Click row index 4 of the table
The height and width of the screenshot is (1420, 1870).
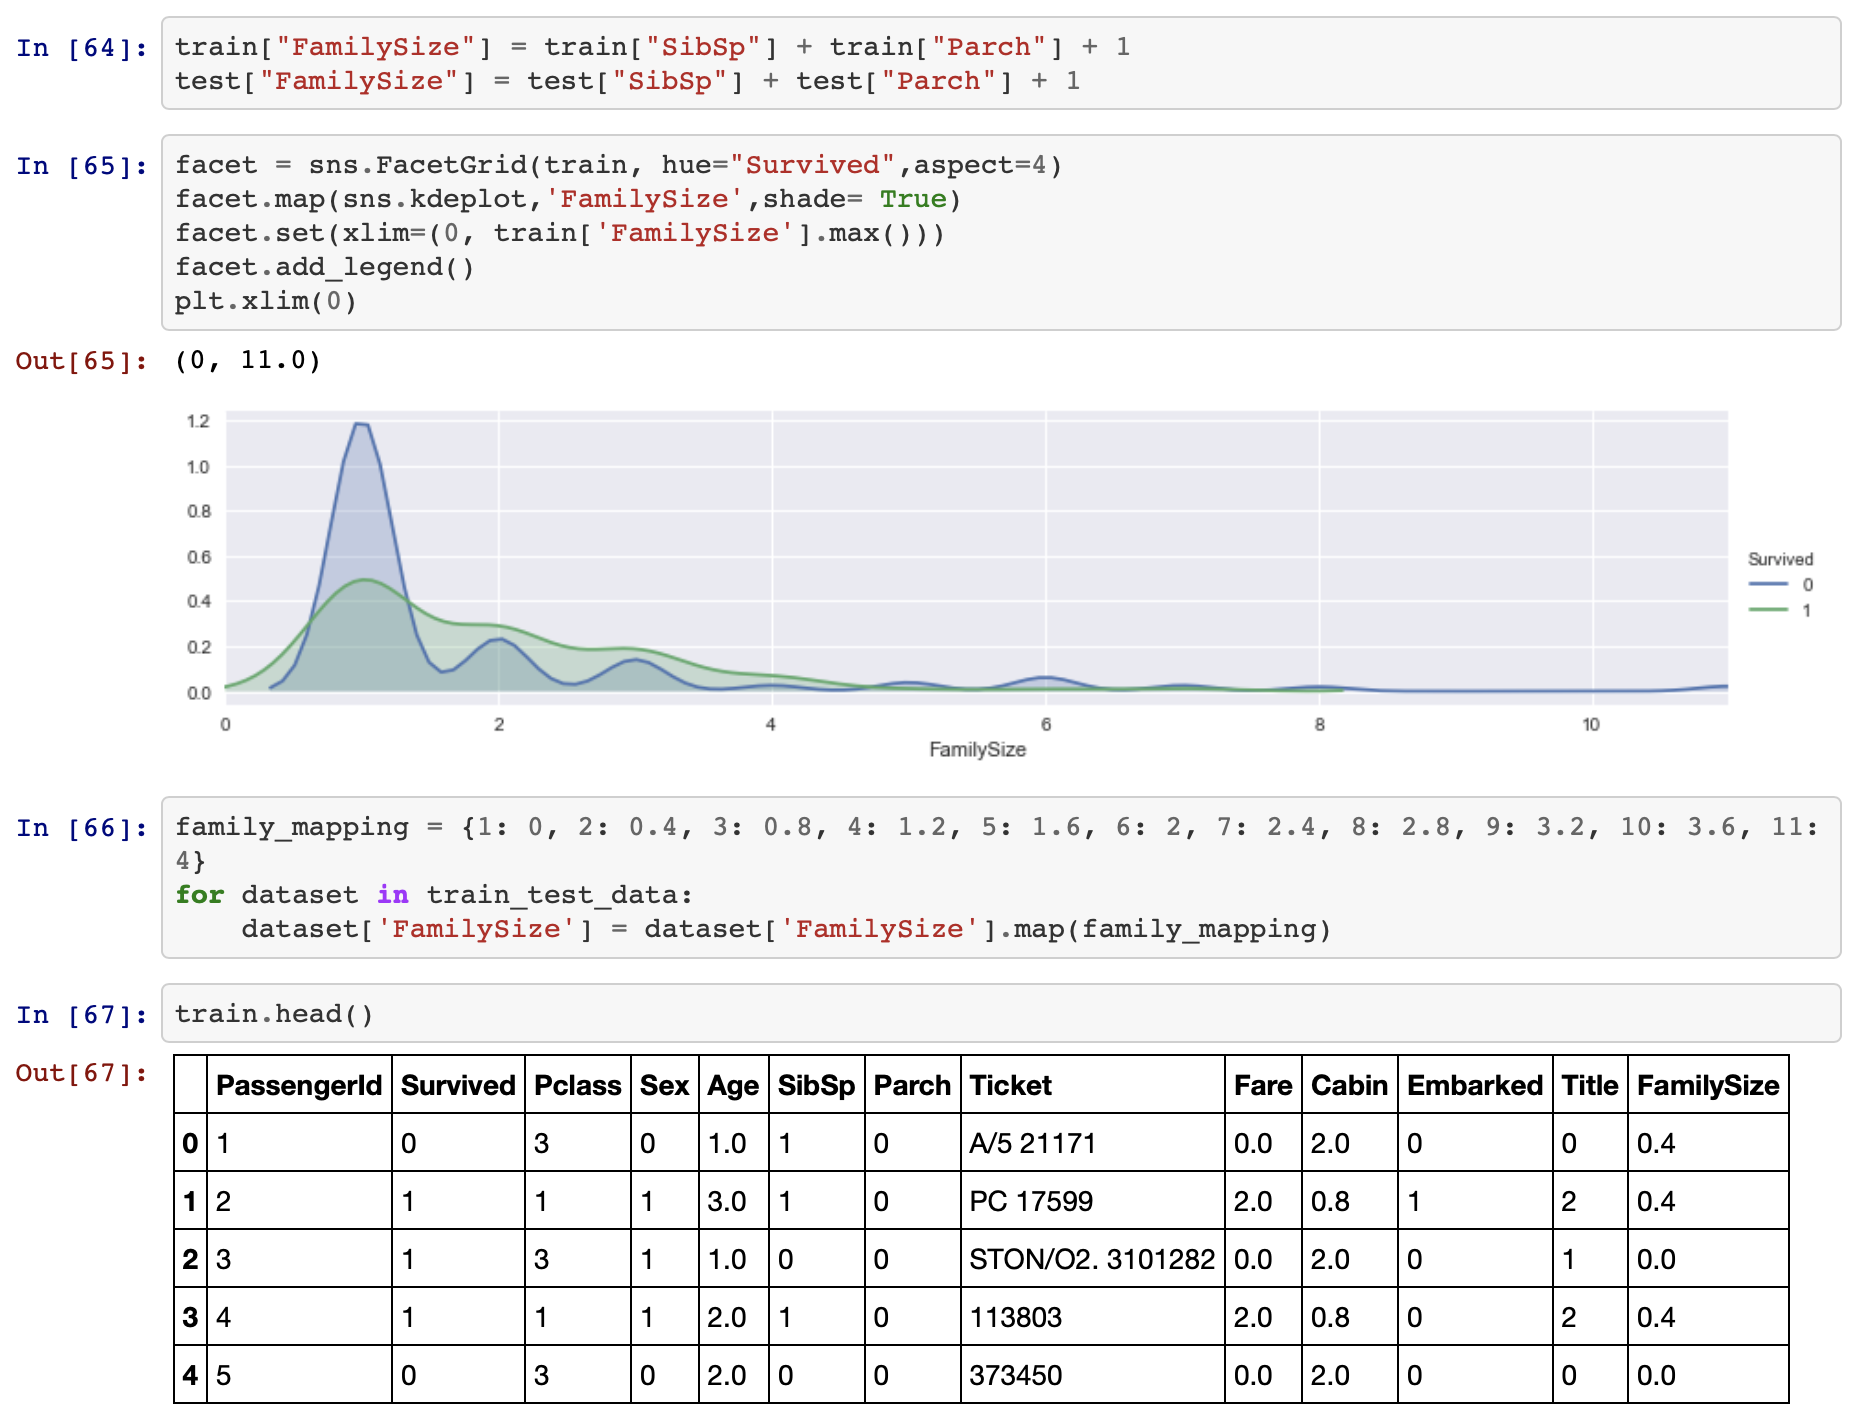coord(190,1375)
